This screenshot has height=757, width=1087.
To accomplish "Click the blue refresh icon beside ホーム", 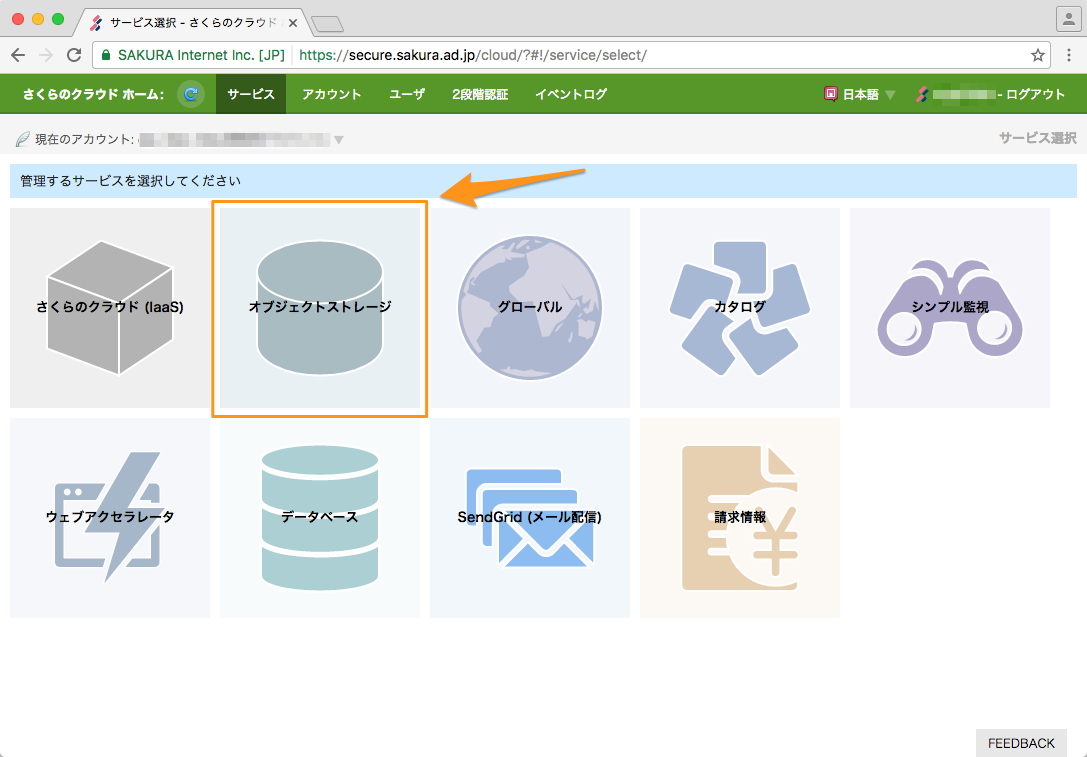I will (x=191, y=94).
